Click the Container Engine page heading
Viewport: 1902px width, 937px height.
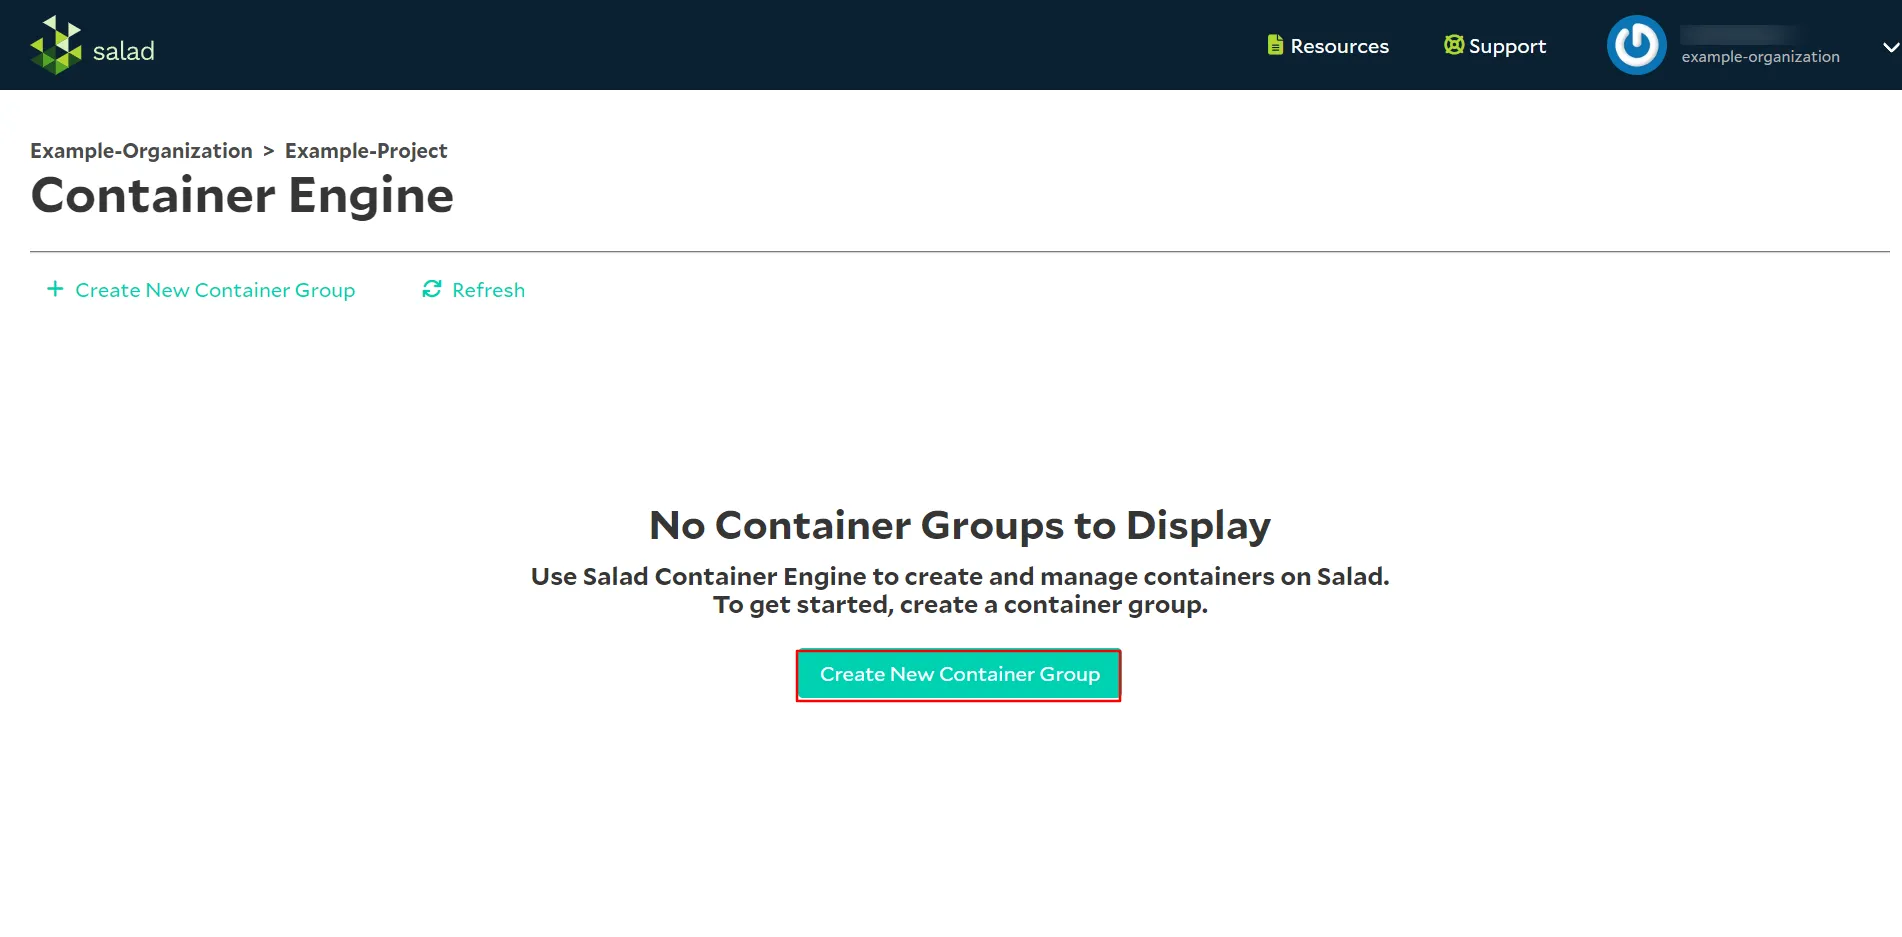[x=242, y=195]
